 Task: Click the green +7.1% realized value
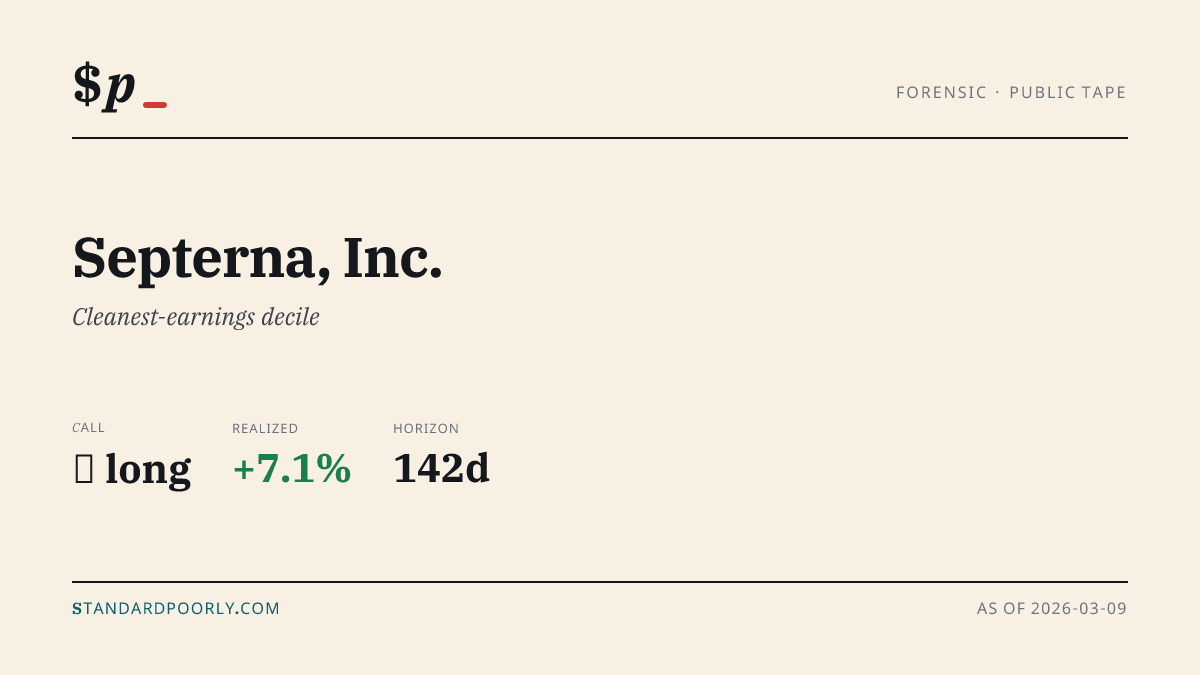point(292,469)
